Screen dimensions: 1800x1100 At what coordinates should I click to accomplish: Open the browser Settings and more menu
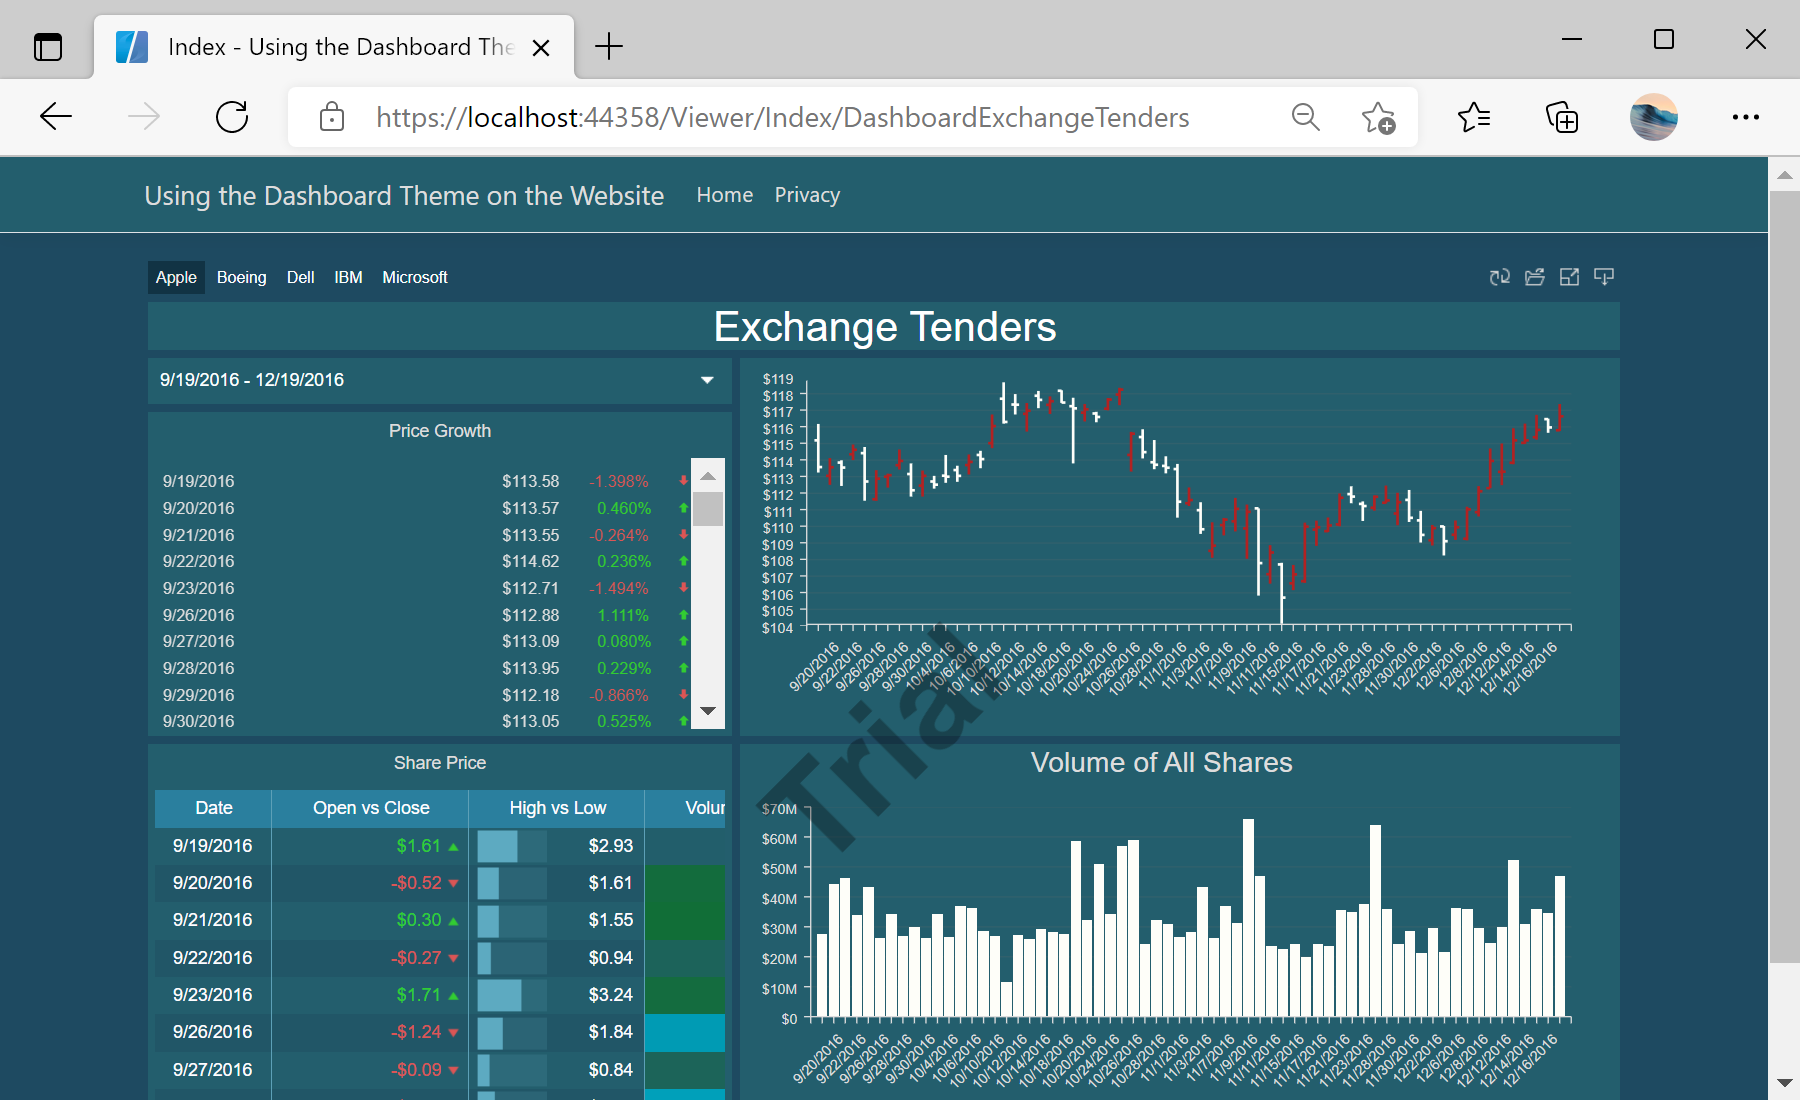point(1745,117)
